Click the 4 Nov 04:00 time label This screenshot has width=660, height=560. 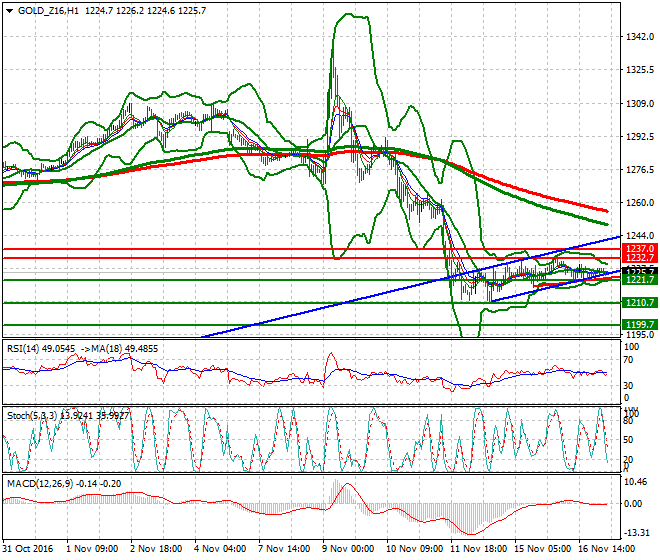pyautogui.click(x=220, y=549)
